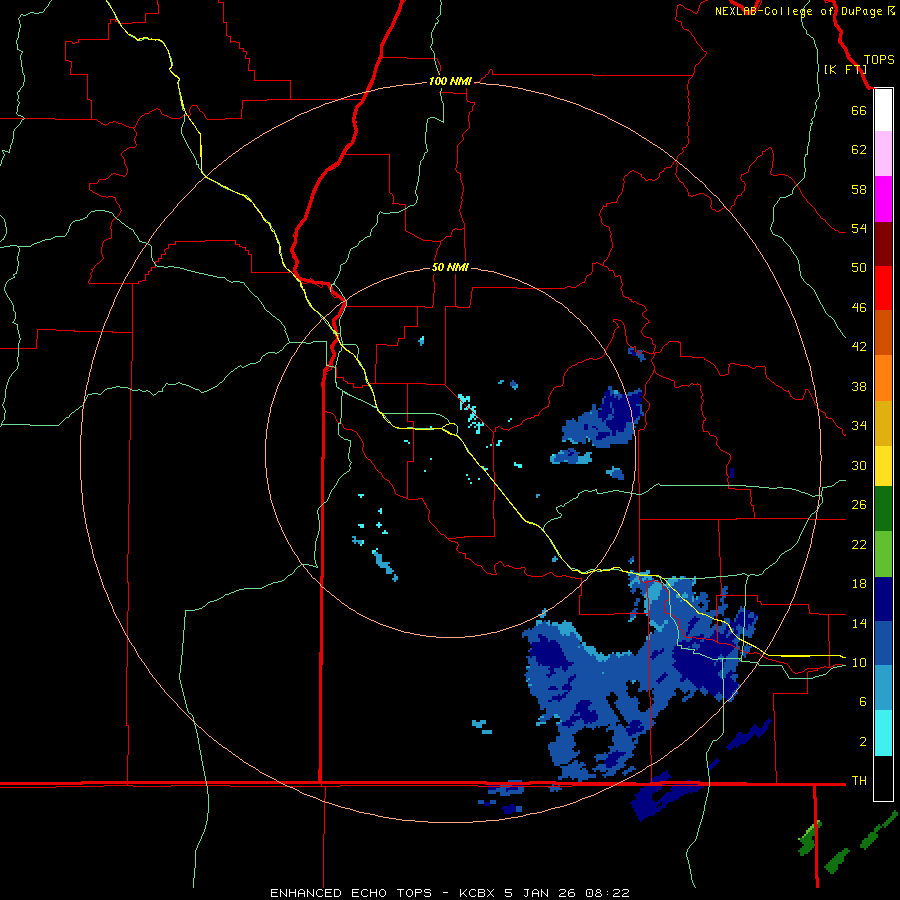900x900 pixels.
Task: Click the orange 38 kft legend swatch
Action: pyautogui.click(x=883, y=378)
